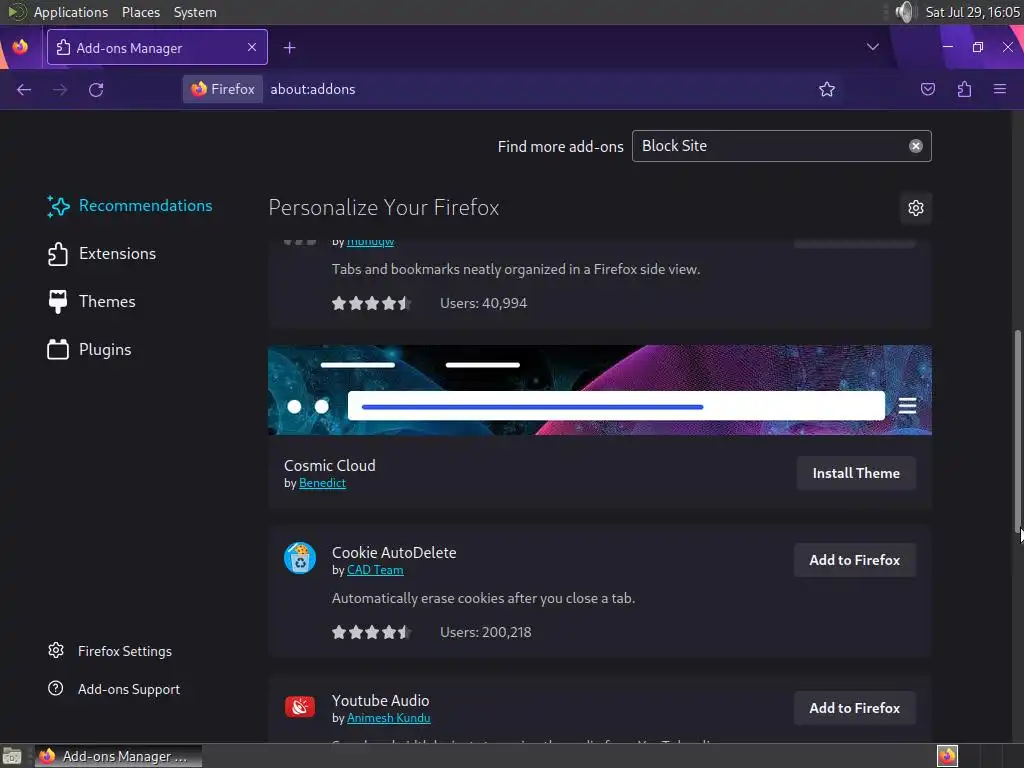Image resolution: width=1024 pixels, height=768 pixels.
Task: Click the about:addons URL text
Action: tap(313, 89)
